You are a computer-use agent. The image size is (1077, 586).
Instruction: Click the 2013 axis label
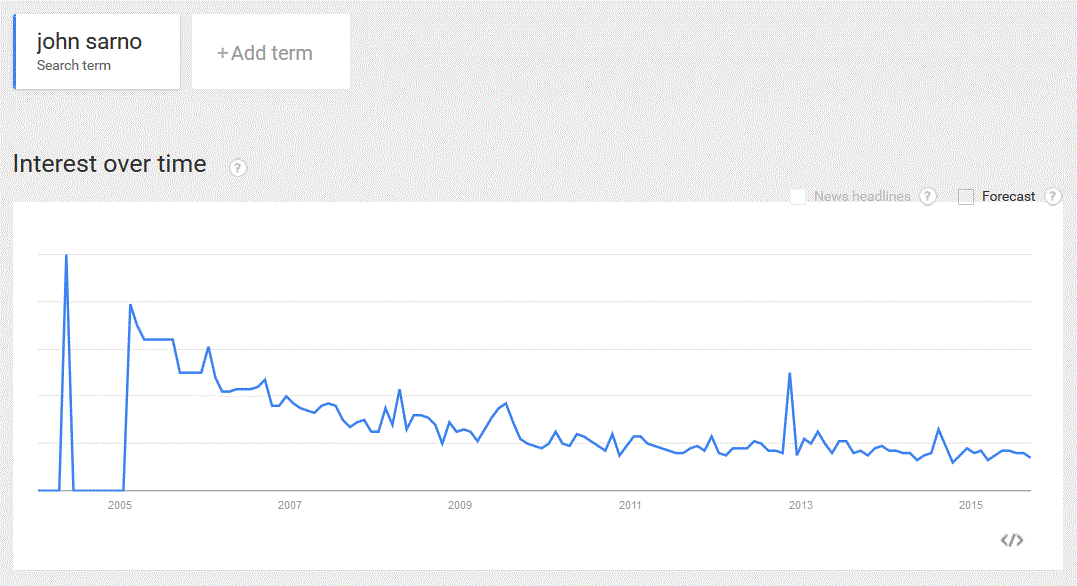coord(800,505)
